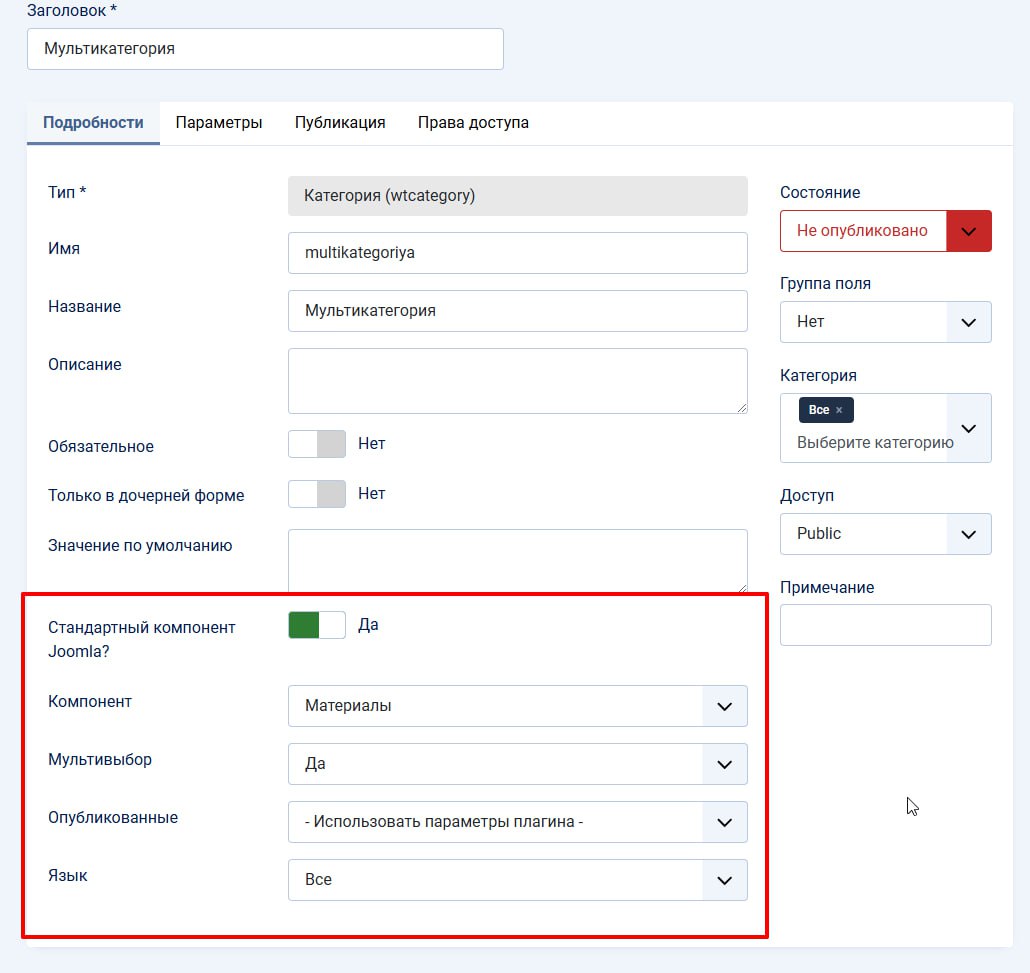1030x973 pixels.
Task: Click the Примечание input field
Action: [x=885, y=625]
